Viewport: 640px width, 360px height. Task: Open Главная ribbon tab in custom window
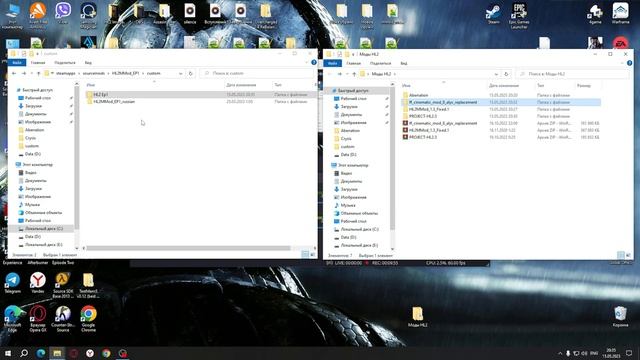pos(38,63)
